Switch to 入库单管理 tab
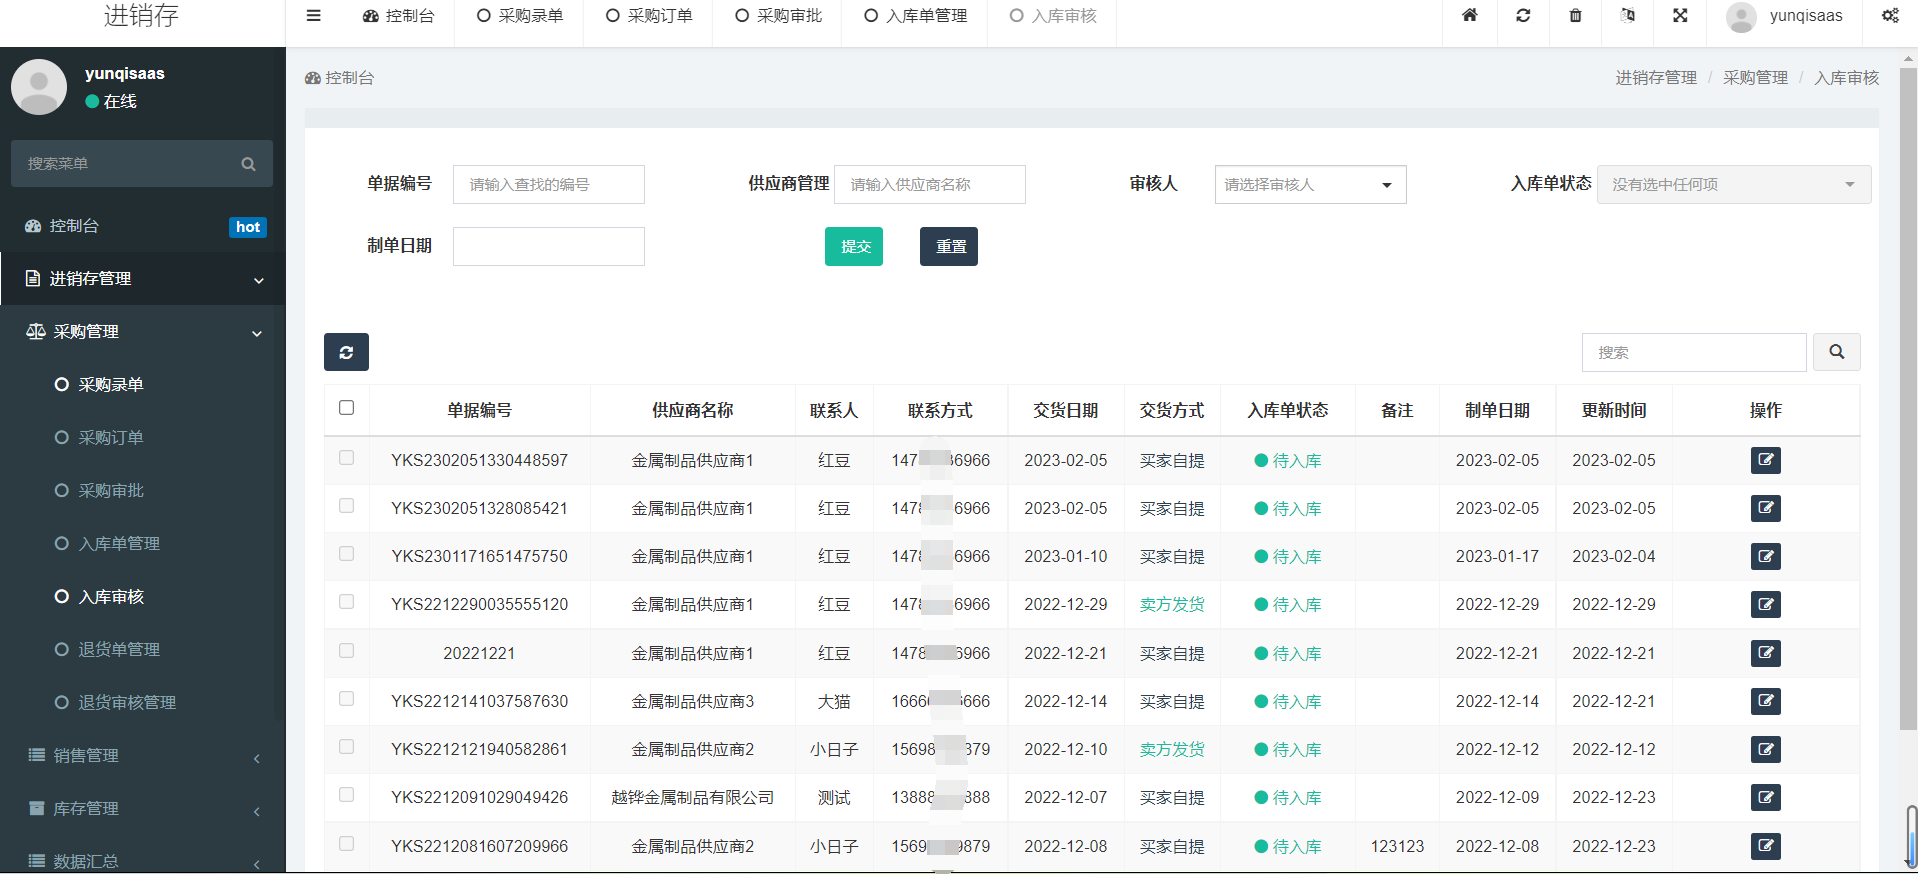 [915, 16]
